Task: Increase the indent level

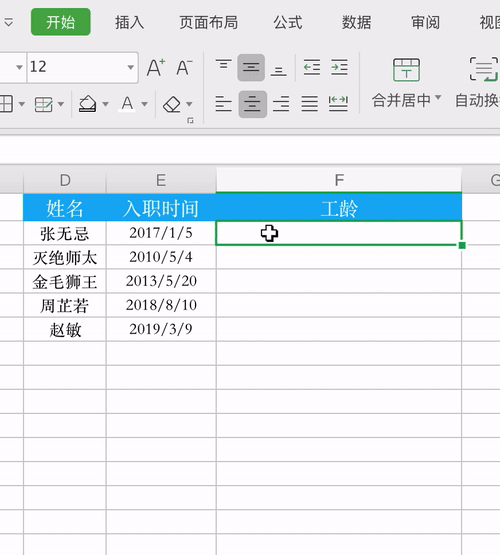Action: (339, 67)
